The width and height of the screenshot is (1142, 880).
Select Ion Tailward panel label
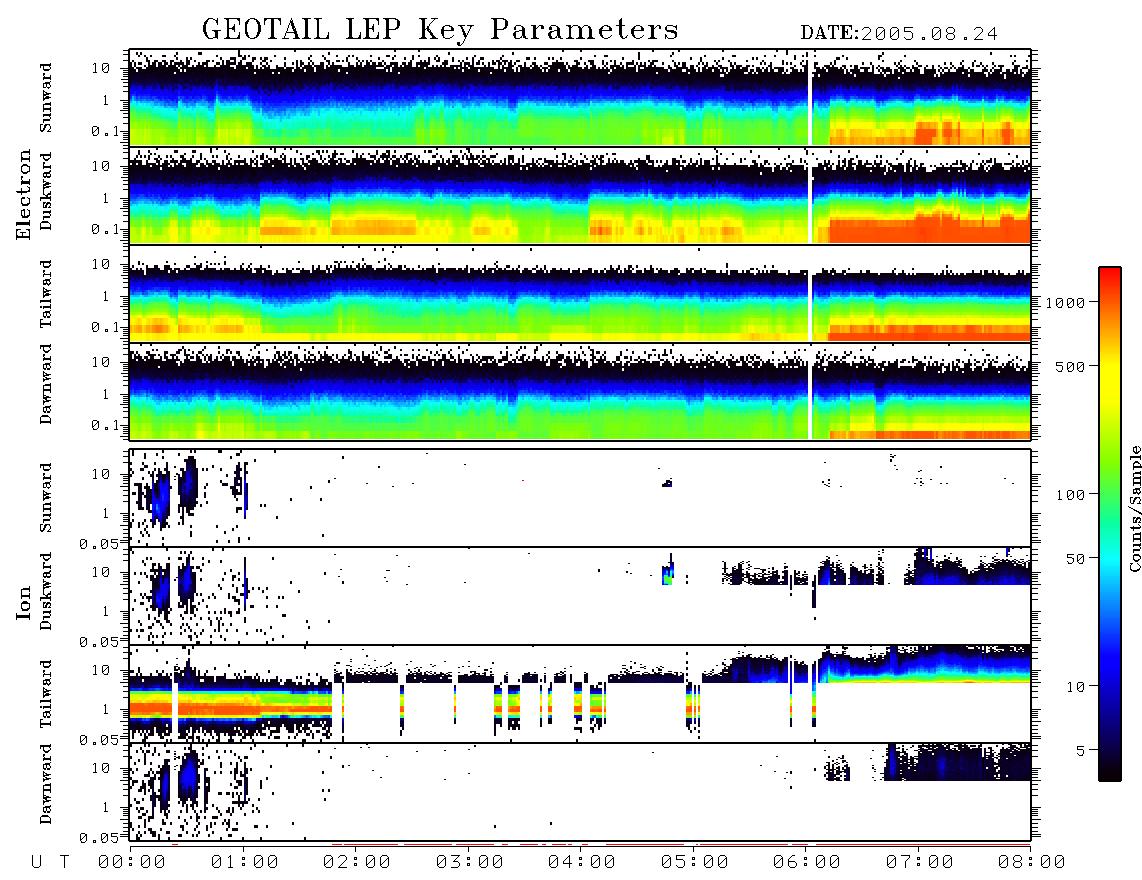[x=45, y=694]
